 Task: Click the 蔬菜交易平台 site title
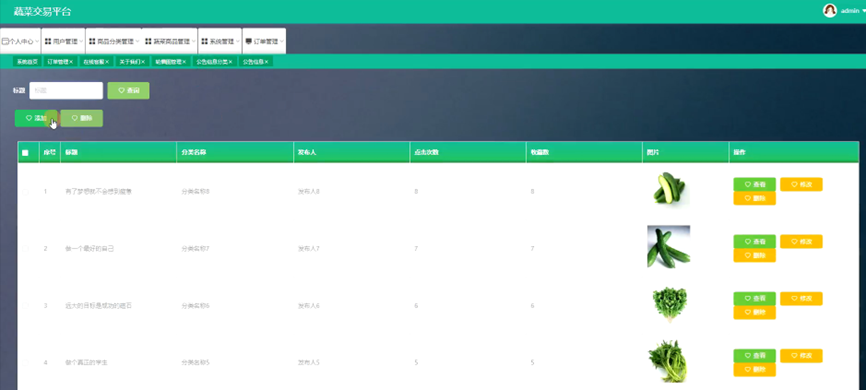click(43, 12)
